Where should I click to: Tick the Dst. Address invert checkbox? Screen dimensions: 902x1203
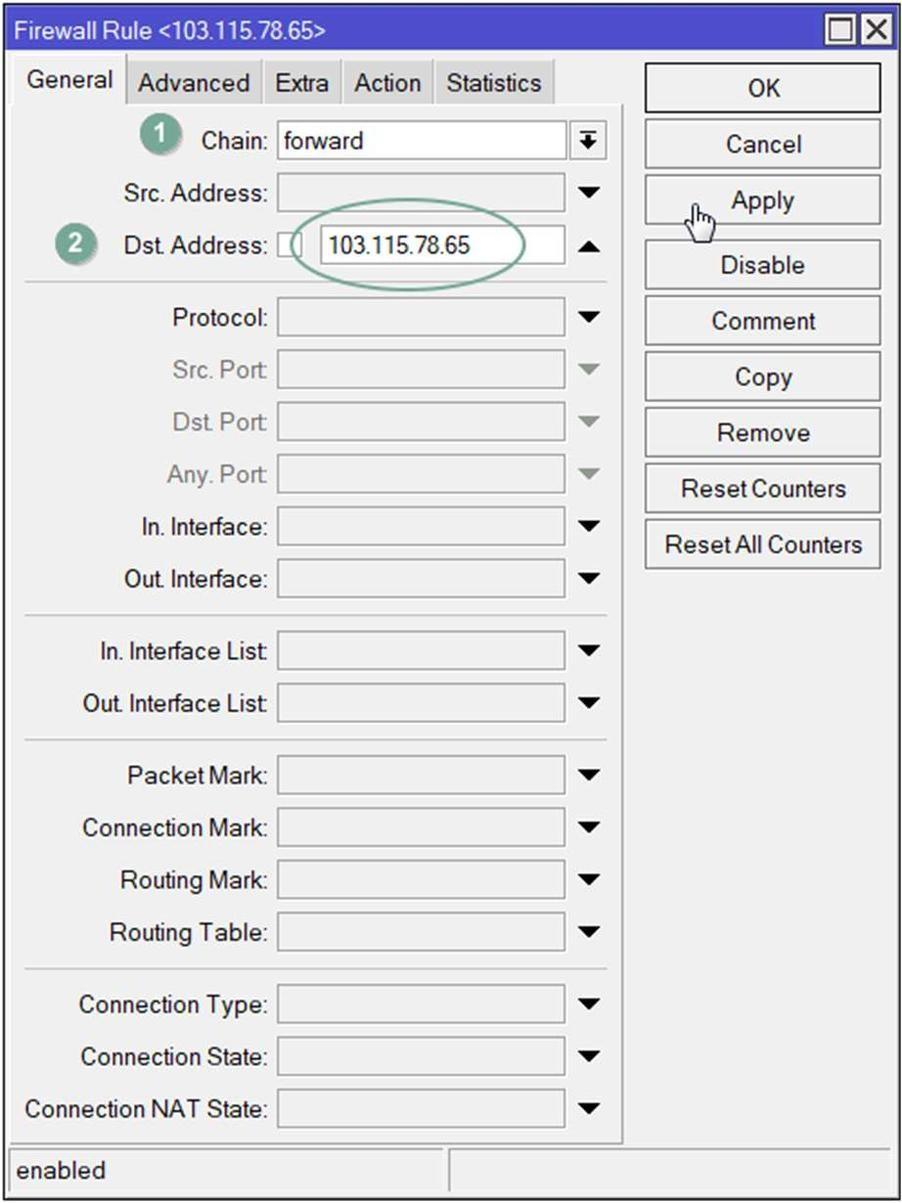click(289, 245)
